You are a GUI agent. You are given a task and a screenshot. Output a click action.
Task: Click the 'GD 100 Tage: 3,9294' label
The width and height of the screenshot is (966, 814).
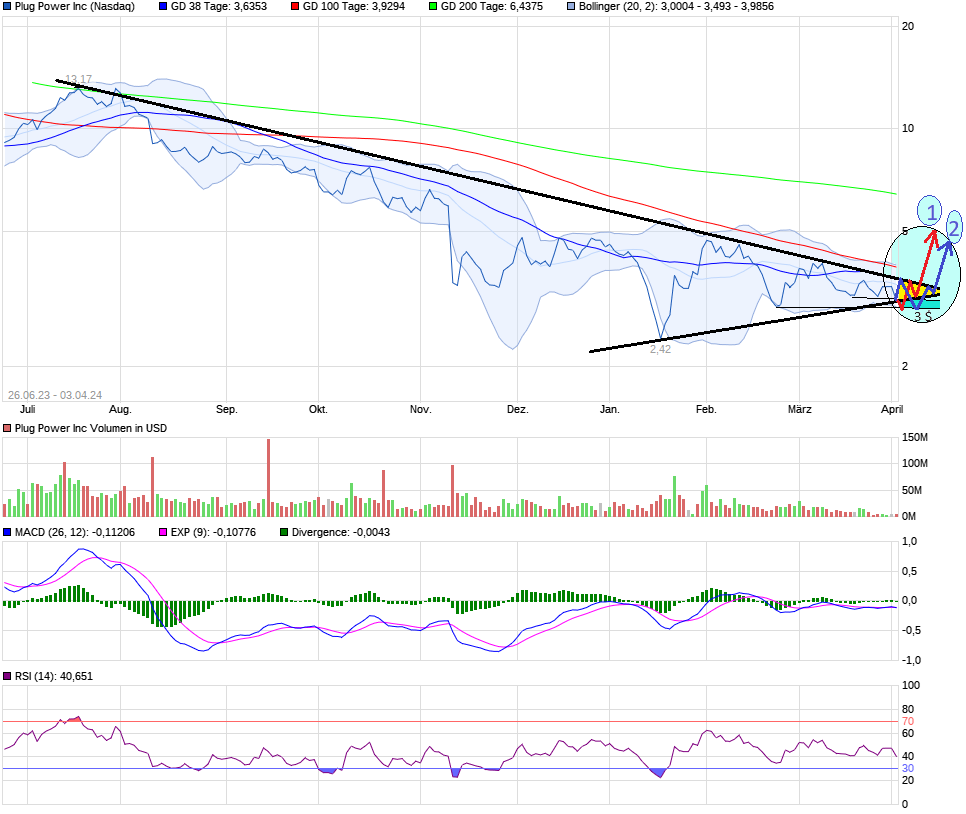tap(354, 6)
